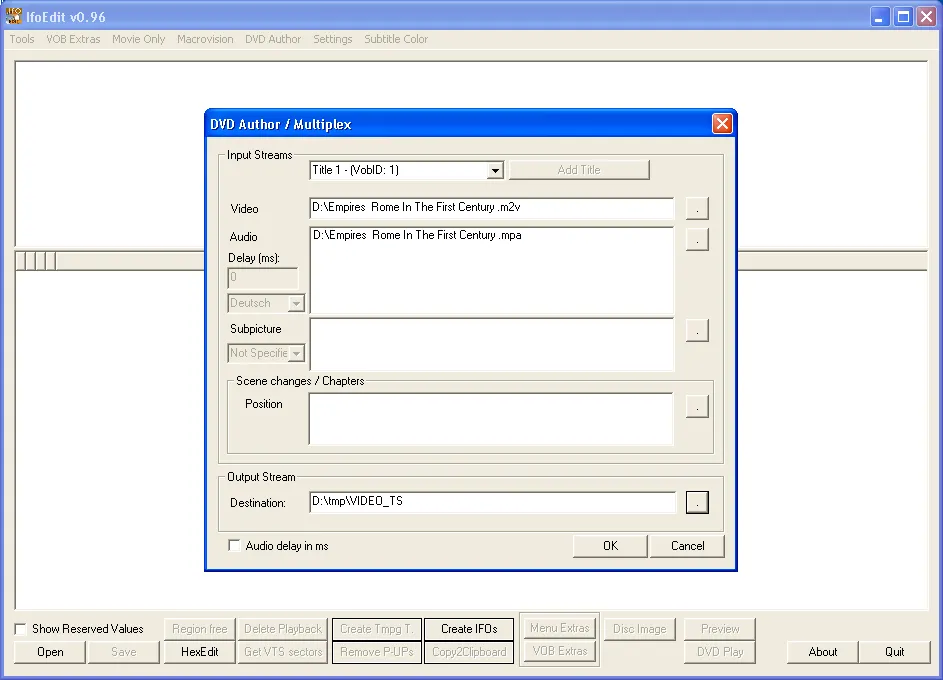Click the IfoEdit app icon in title bar
Image resolution: width=943 pixels, height=680 pixels.
13,16
